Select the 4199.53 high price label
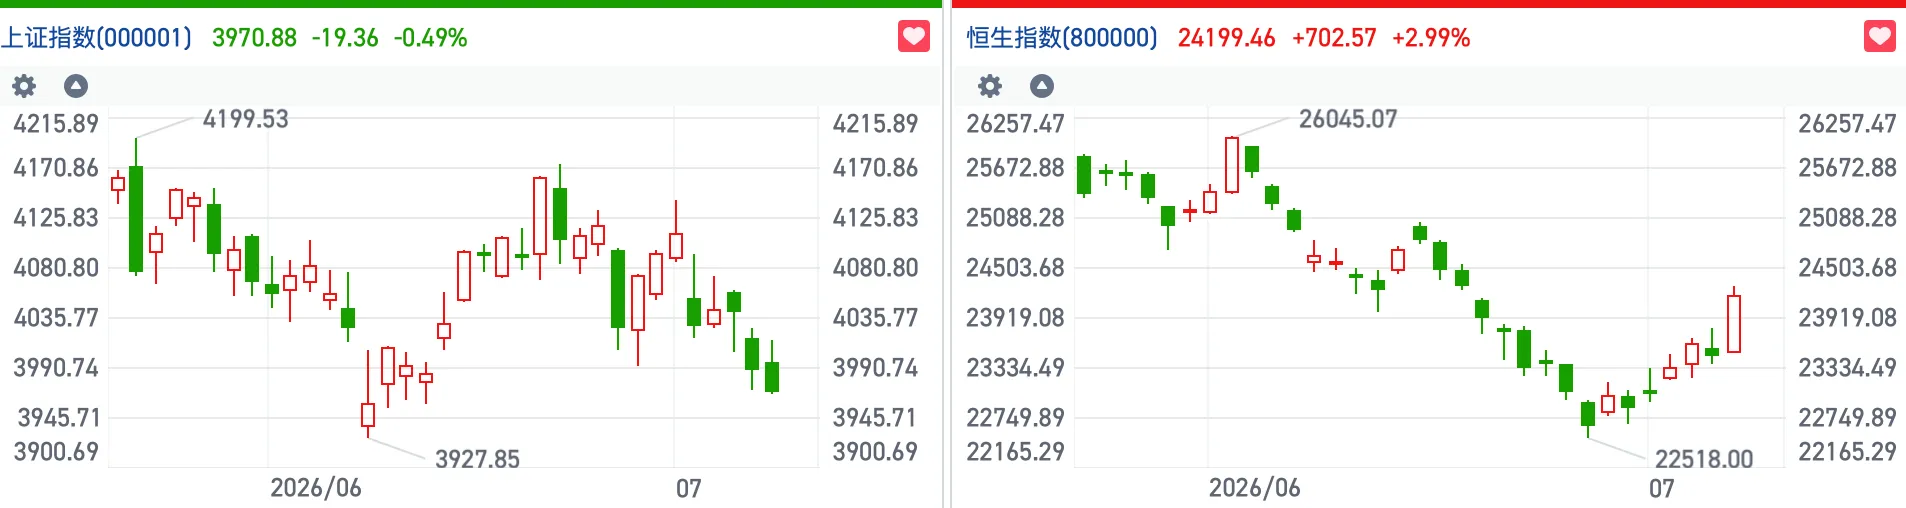Image resolution: width=1906 pixels, height=508 pixels. point(245,119)
